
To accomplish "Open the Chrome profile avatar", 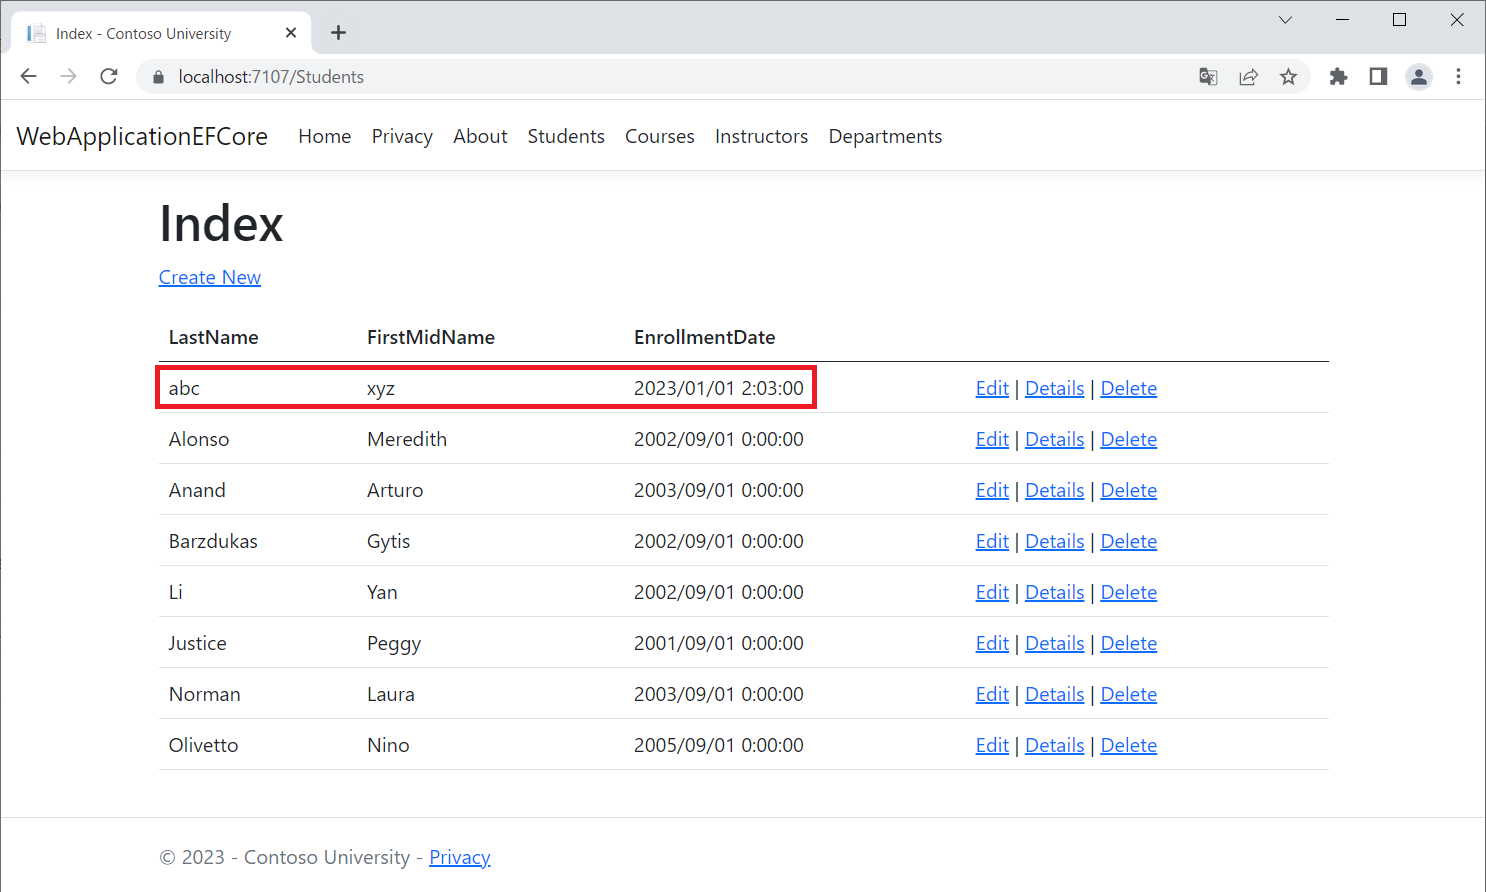I will (1418, 77).
